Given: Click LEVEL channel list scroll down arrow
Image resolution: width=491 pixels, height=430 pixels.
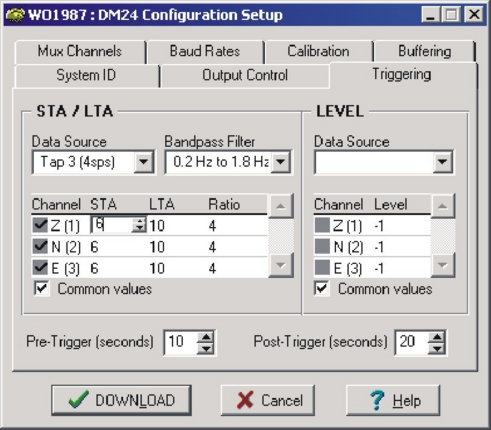Looking at the screenshot, I should pos(443,265).
